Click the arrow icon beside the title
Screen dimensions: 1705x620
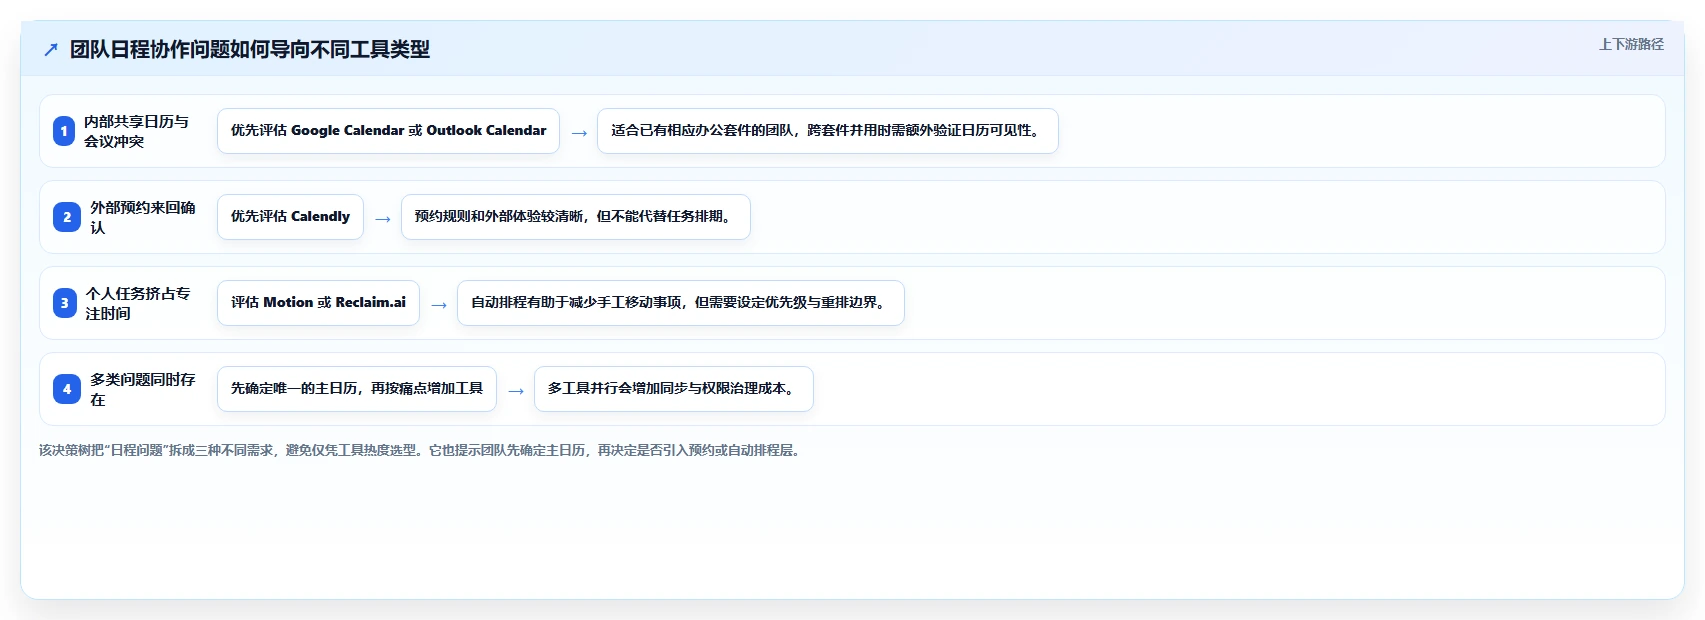coord(51,49)
